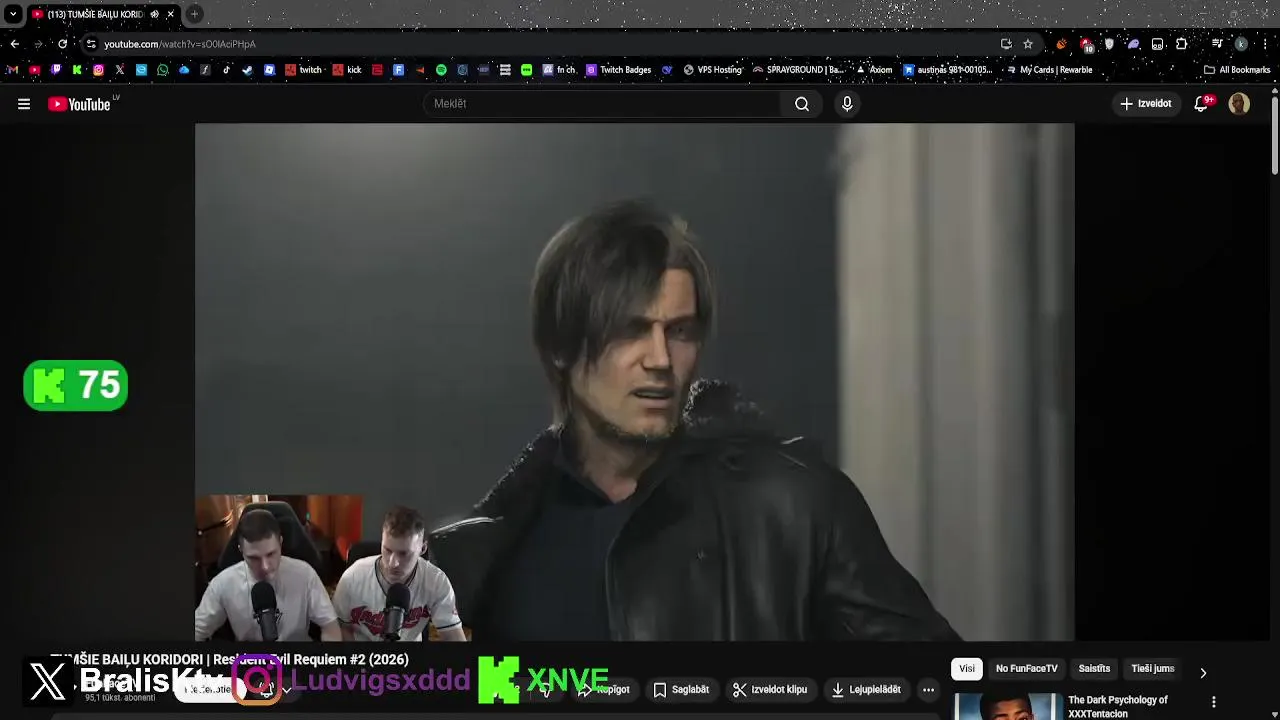Go back with browser back arrow

pos(14,44)
